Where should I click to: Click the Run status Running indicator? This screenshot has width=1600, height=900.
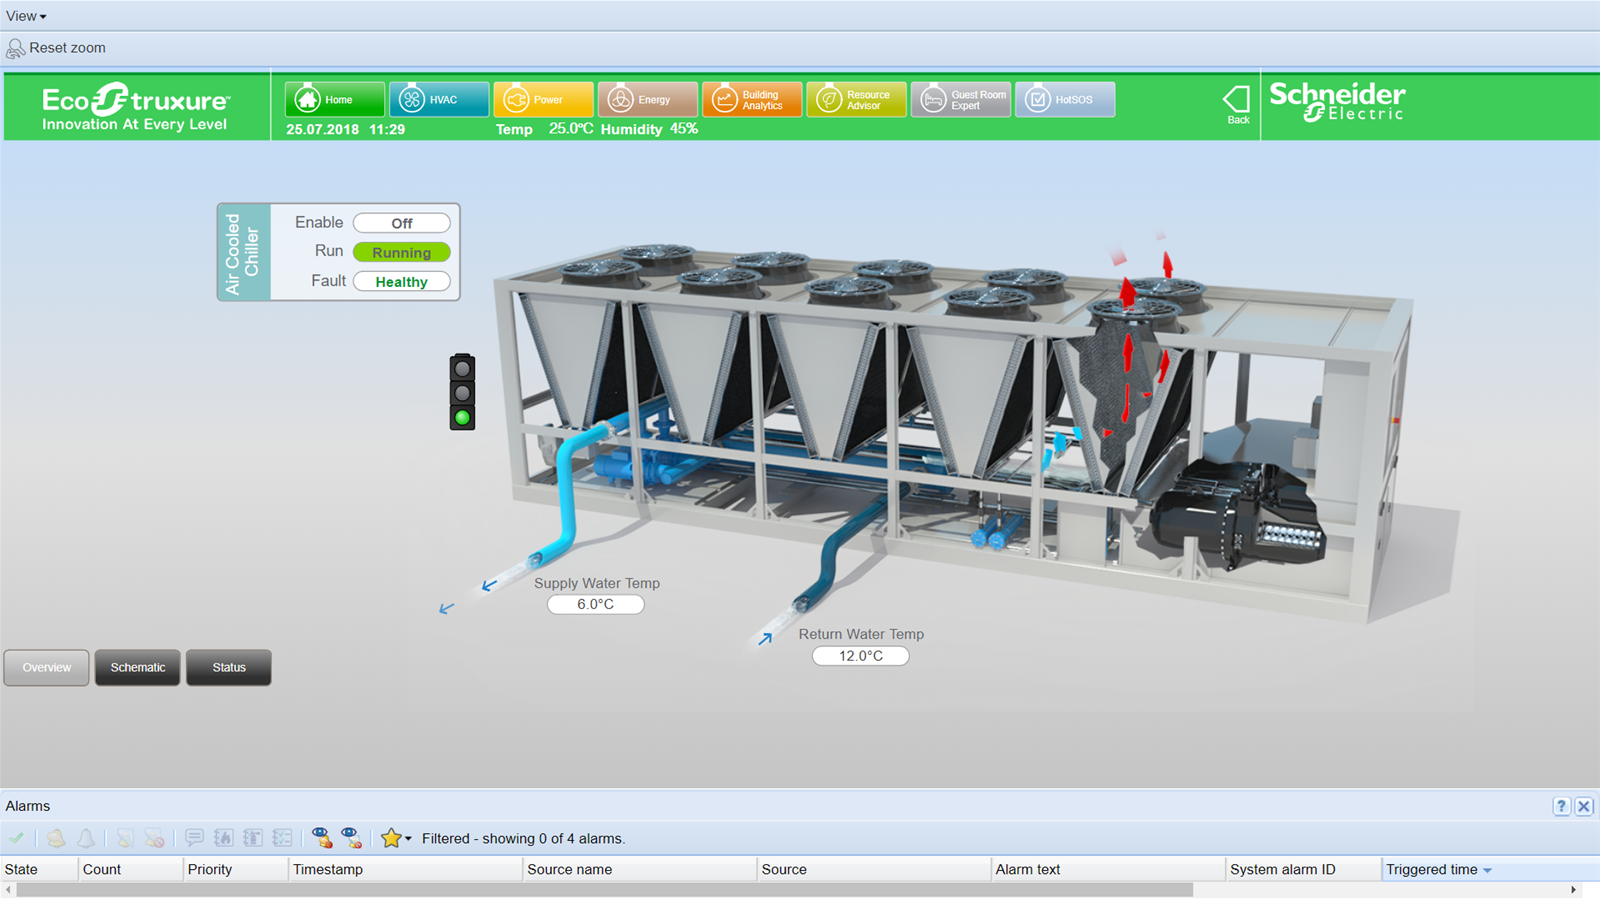[401, 253]
